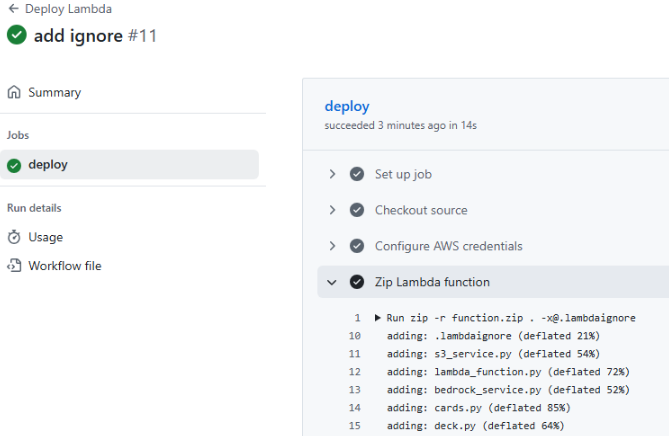Collapse the Zip Lambda function step
This screenshot has width=669, height=436.
click(332, 282)
